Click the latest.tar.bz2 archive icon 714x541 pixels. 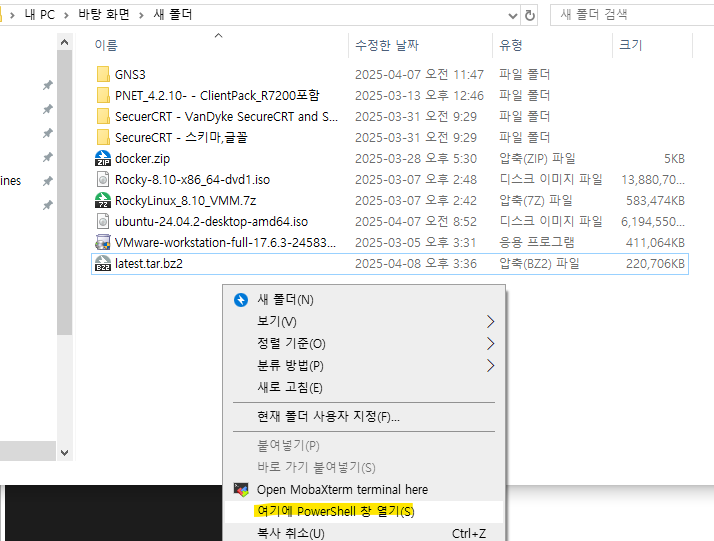(x=103, y=263)
